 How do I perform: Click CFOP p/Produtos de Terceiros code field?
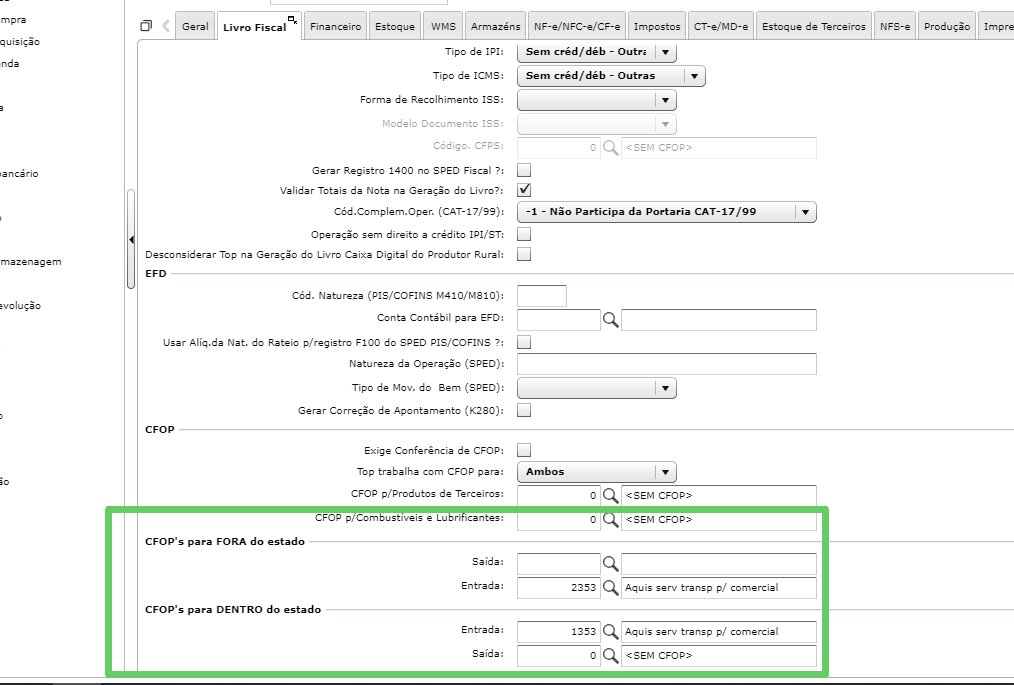(x=559, y=495)
